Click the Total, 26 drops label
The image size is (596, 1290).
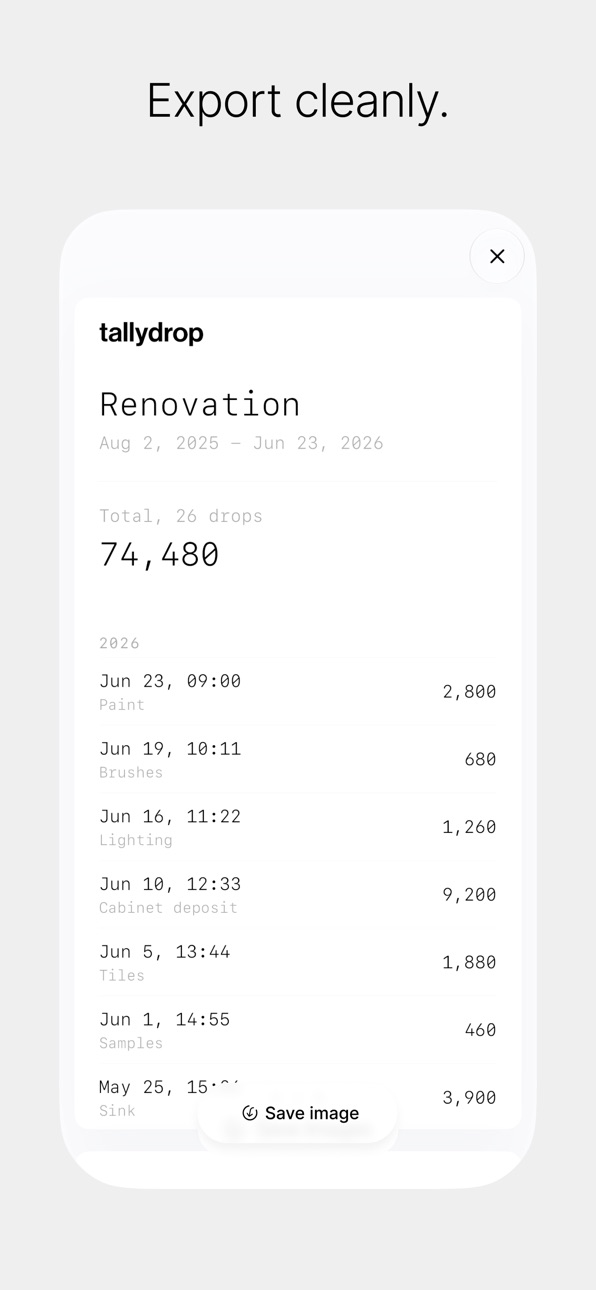point(181,516)
